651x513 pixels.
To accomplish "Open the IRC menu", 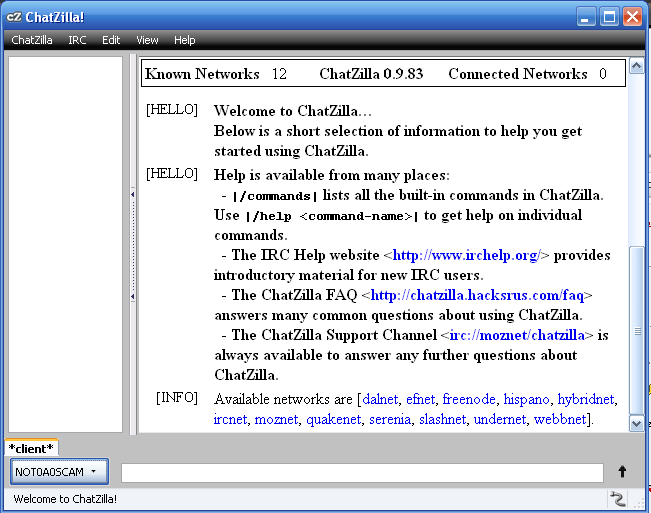I will click(77, 40).
